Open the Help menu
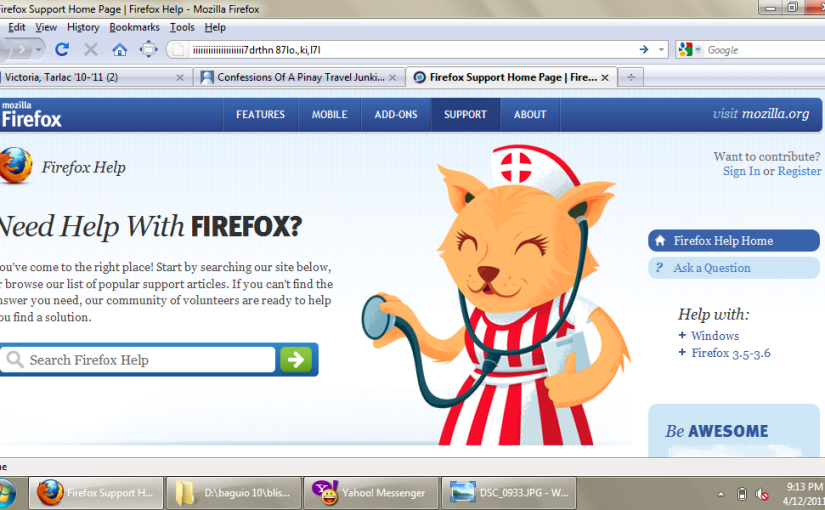825x510 pixels. [215, 27]
